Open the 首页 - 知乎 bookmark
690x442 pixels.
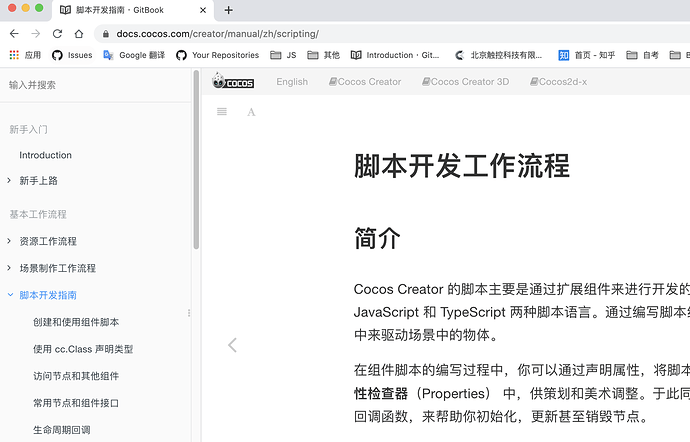(x=587, y=55)
